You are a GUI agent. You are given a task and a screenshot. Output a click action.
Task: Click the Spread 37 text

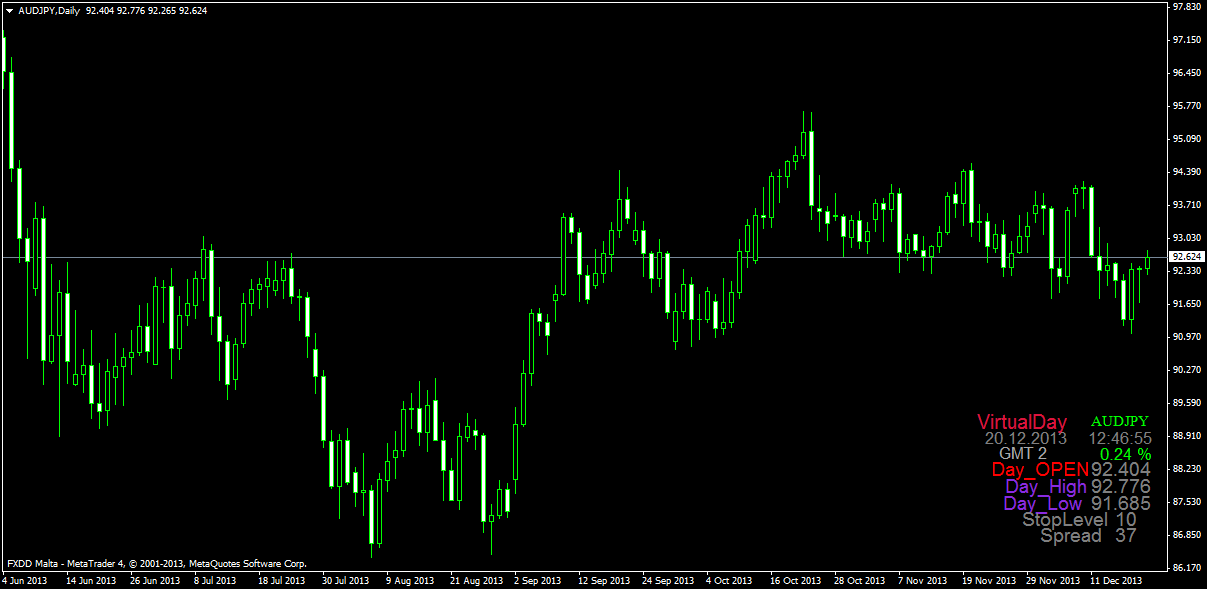[1088, 536]
